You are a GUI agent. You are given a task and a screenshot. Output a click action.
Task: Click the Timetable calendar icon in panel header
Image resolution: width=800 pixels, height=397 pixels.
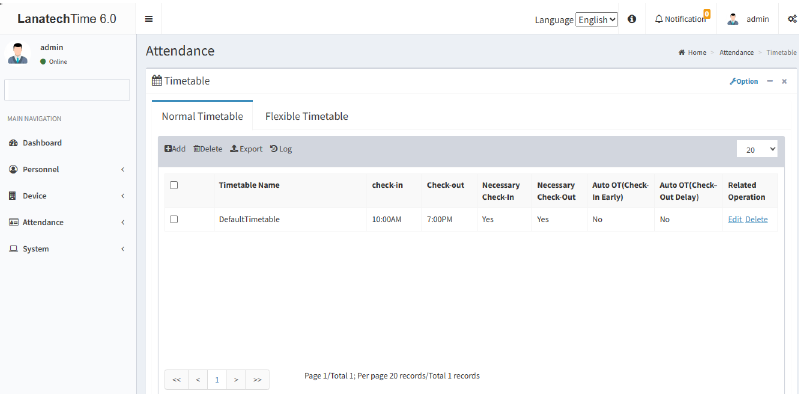coord(157,81)
